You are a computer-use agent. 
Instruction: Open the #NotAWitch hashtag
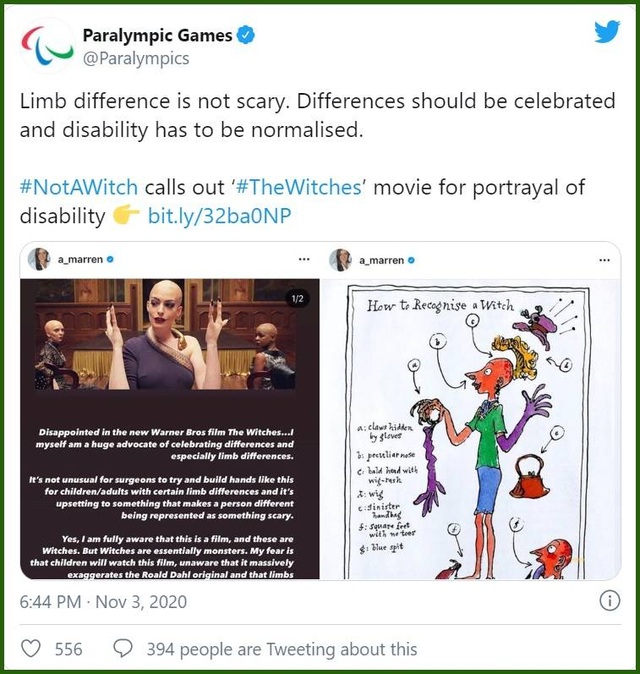pyautogui.click(x=79, y=187)
